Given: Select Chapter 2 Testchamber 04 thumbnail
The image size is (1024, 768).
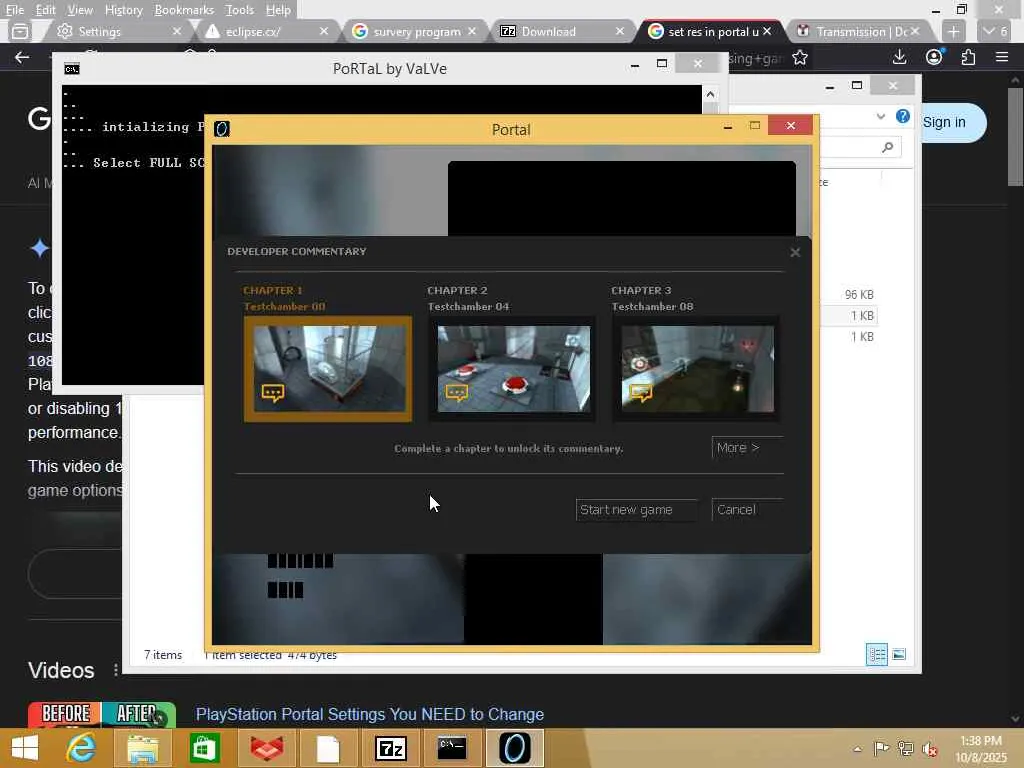Looking at the screenshot, I should (x=513, y=369).
